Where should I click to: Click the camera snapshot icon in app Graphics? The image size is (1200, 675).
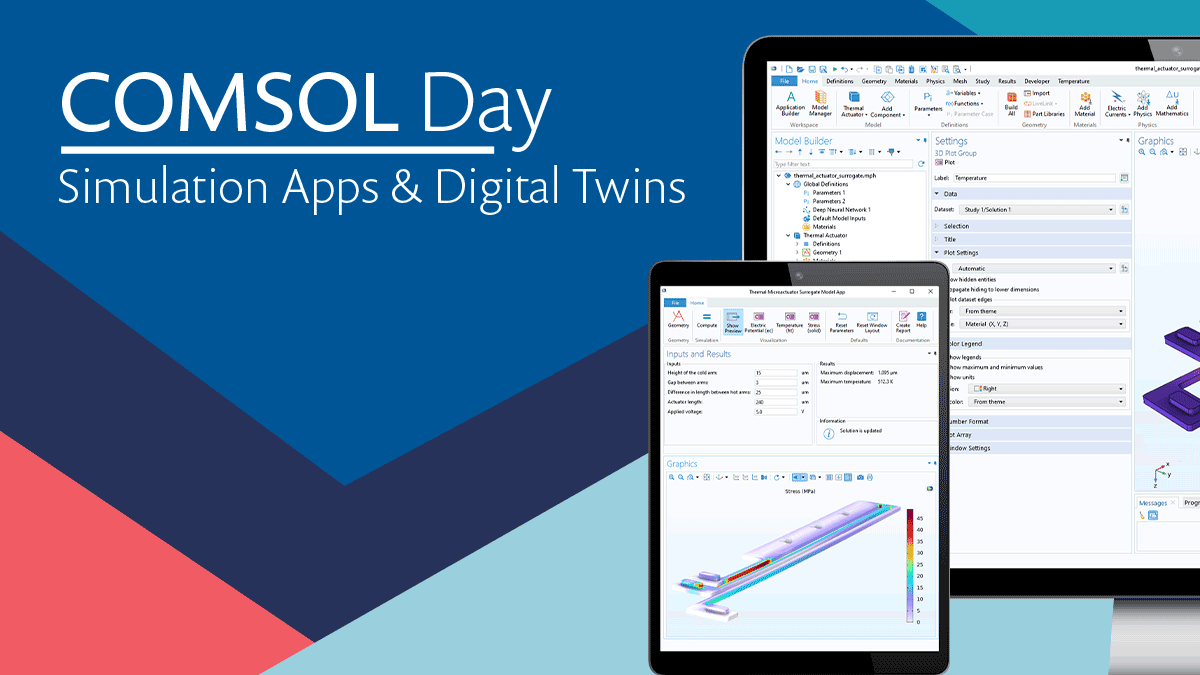tap(860, 477)
